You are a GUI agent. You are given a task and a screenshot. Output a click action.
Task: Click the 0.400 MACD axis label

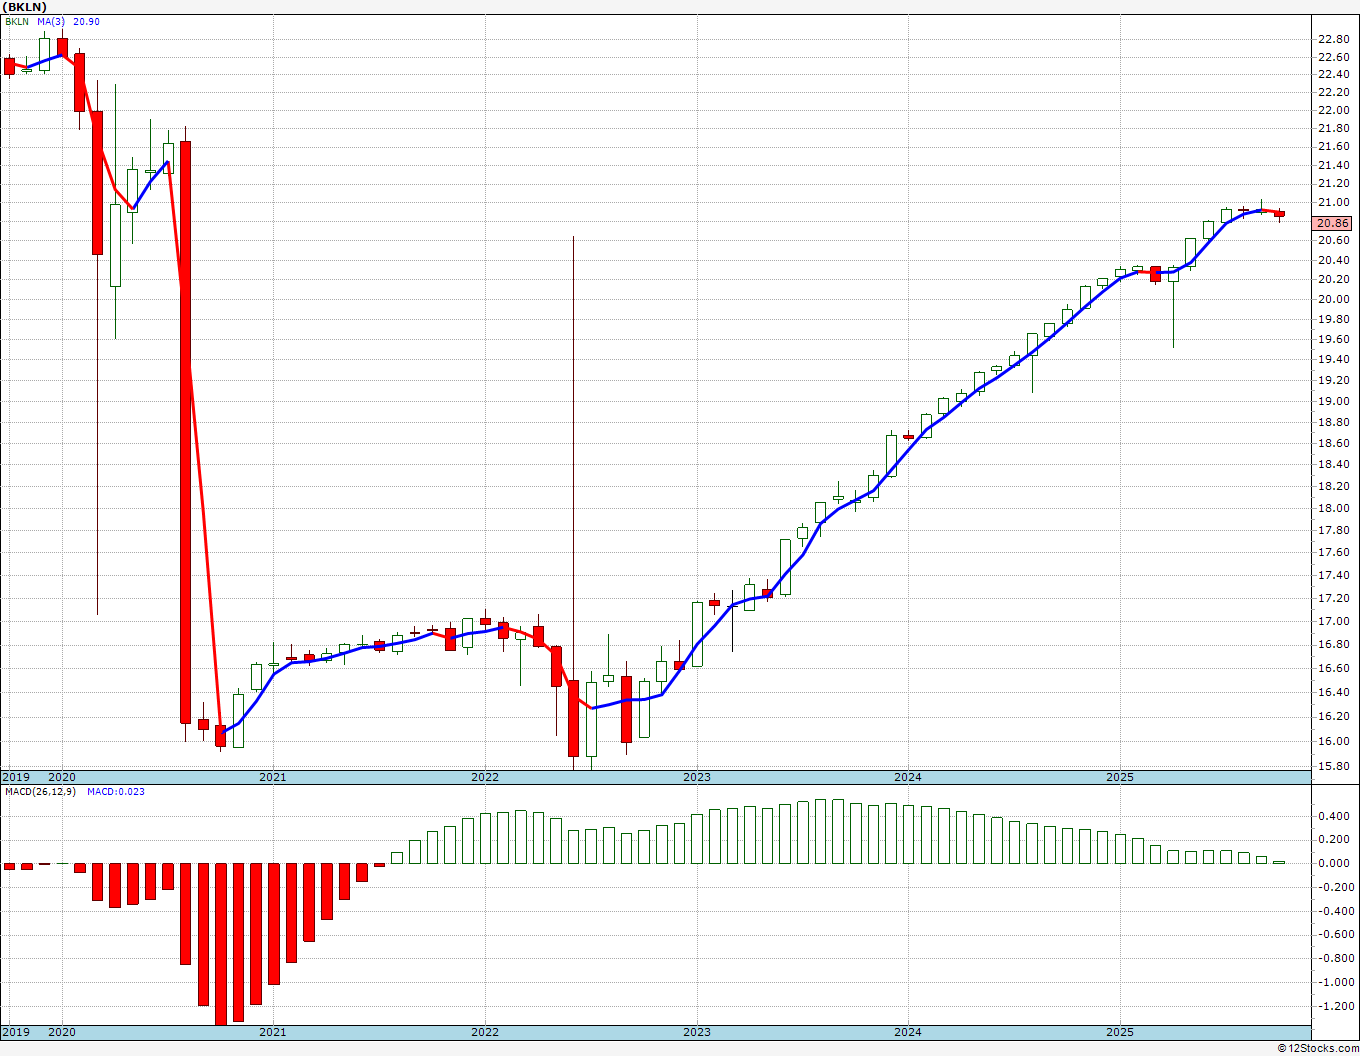[1336, 816]
